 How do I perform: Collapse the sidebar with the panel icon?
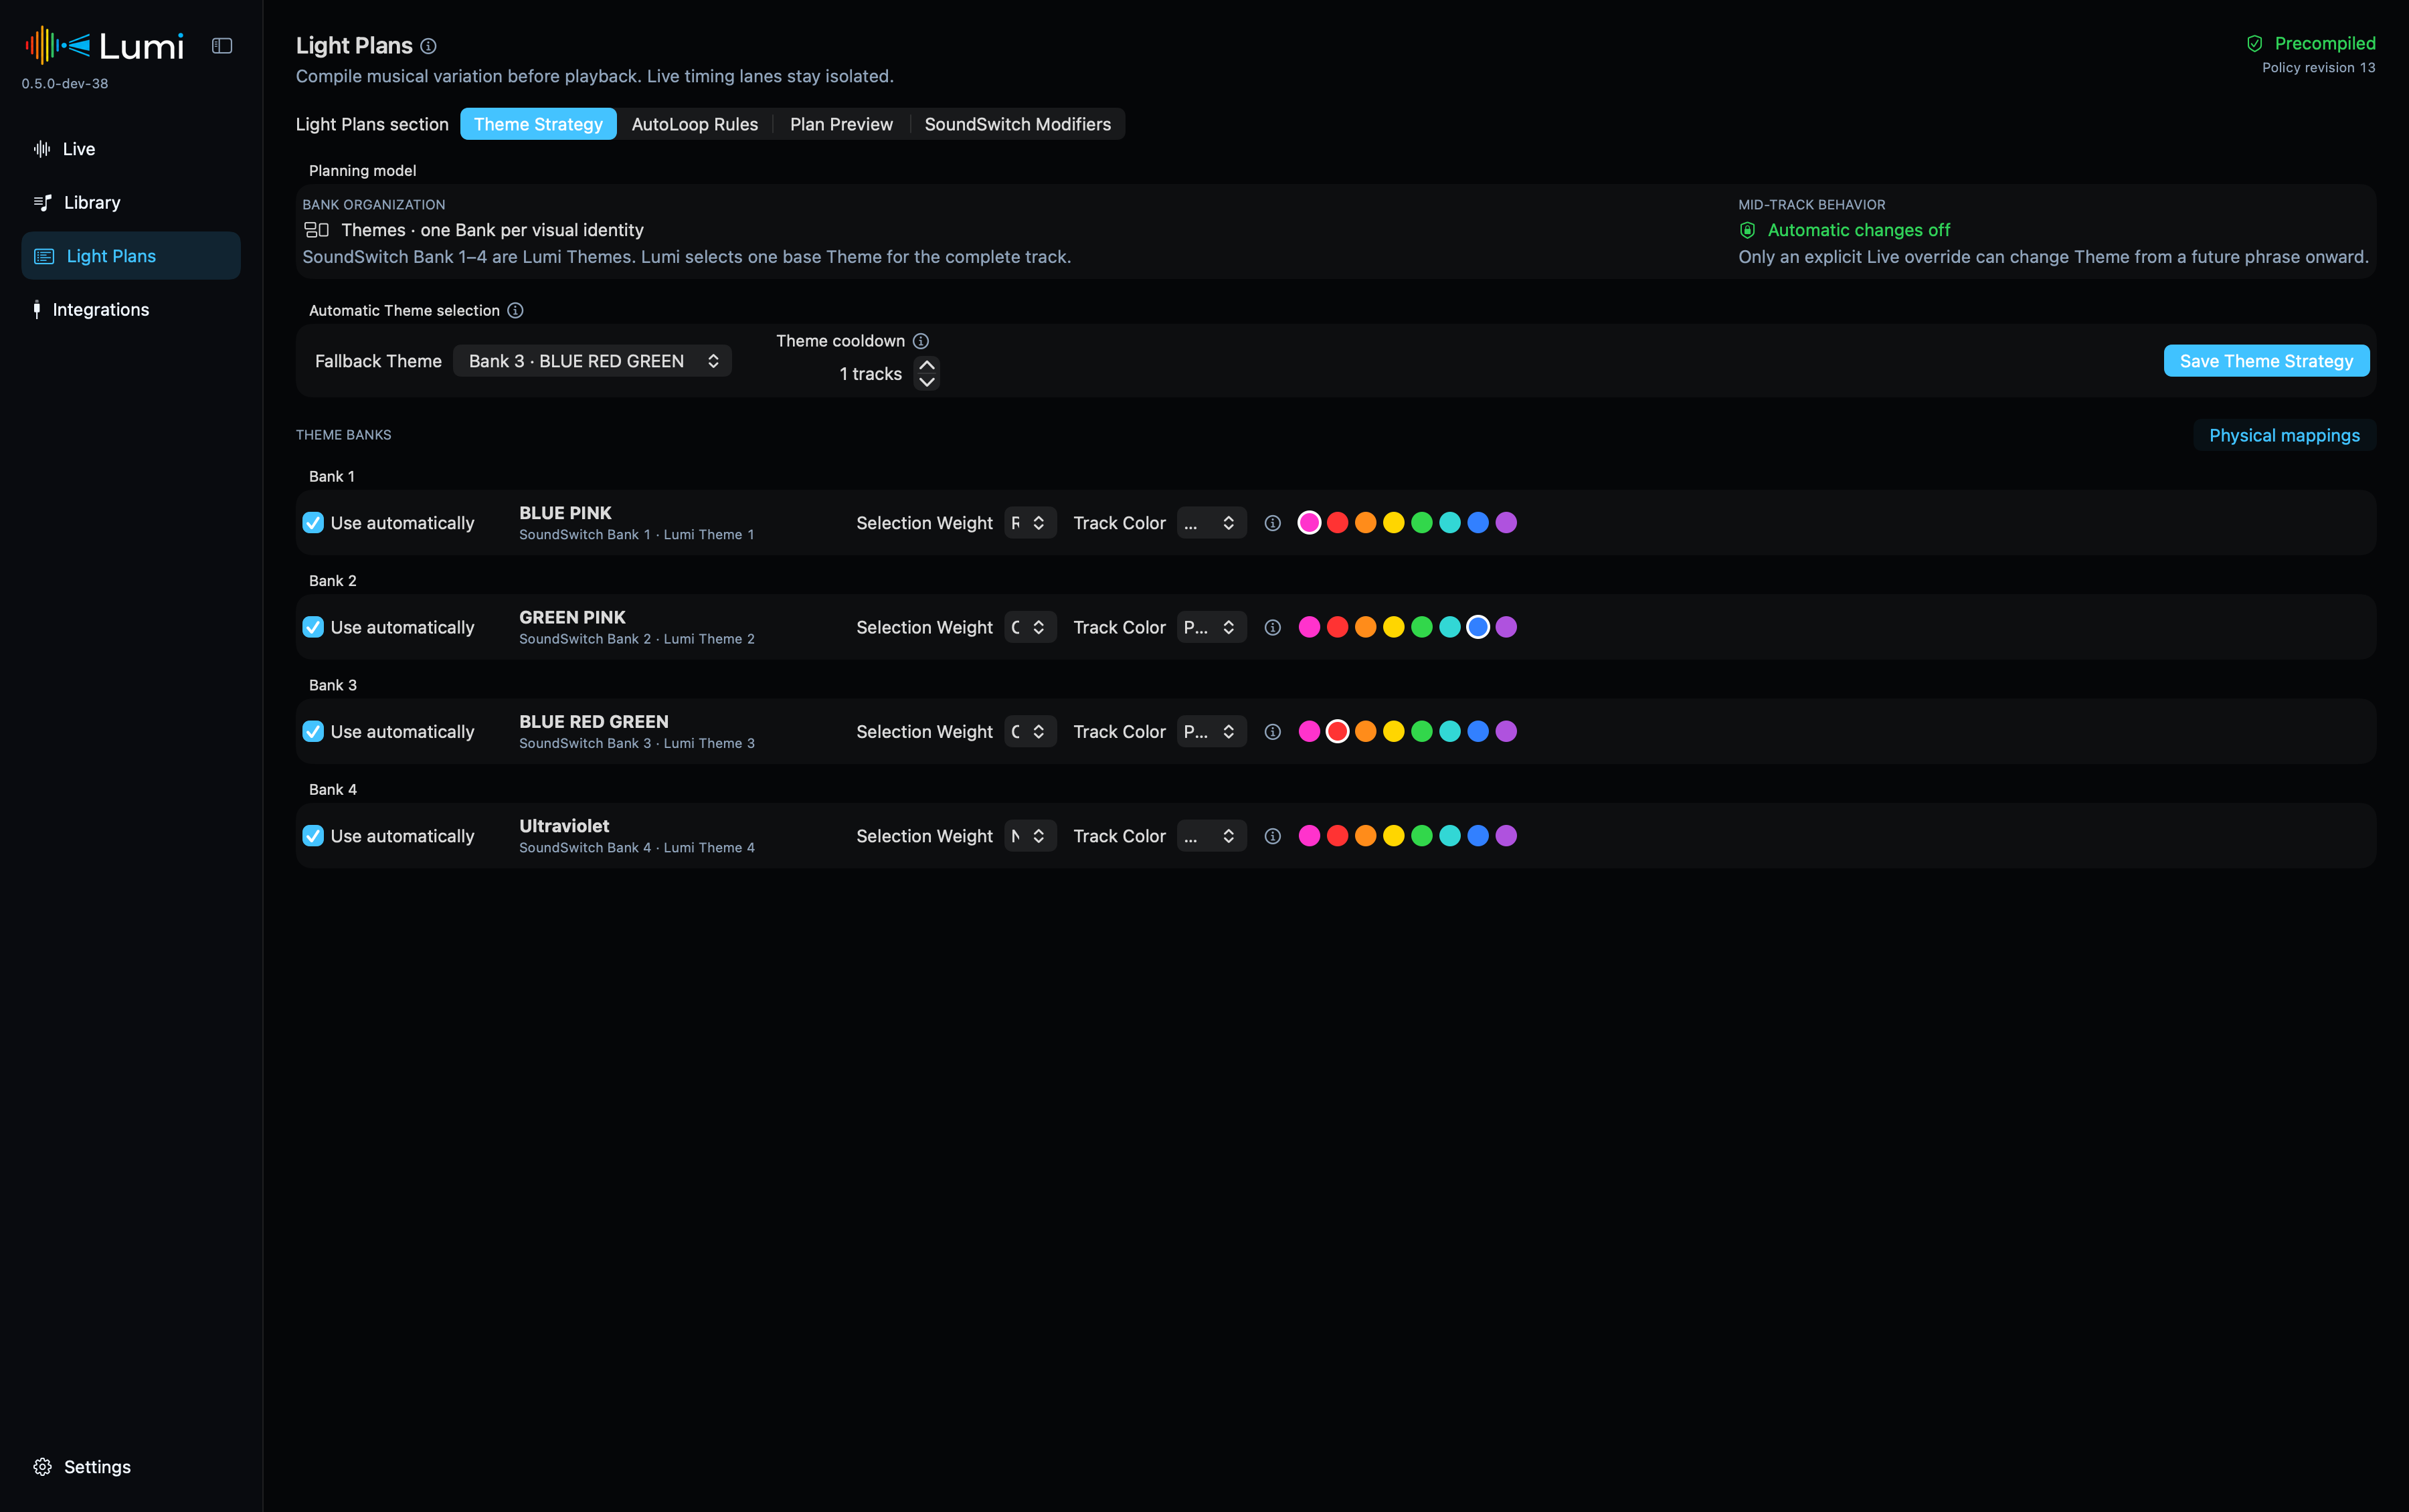222,46
